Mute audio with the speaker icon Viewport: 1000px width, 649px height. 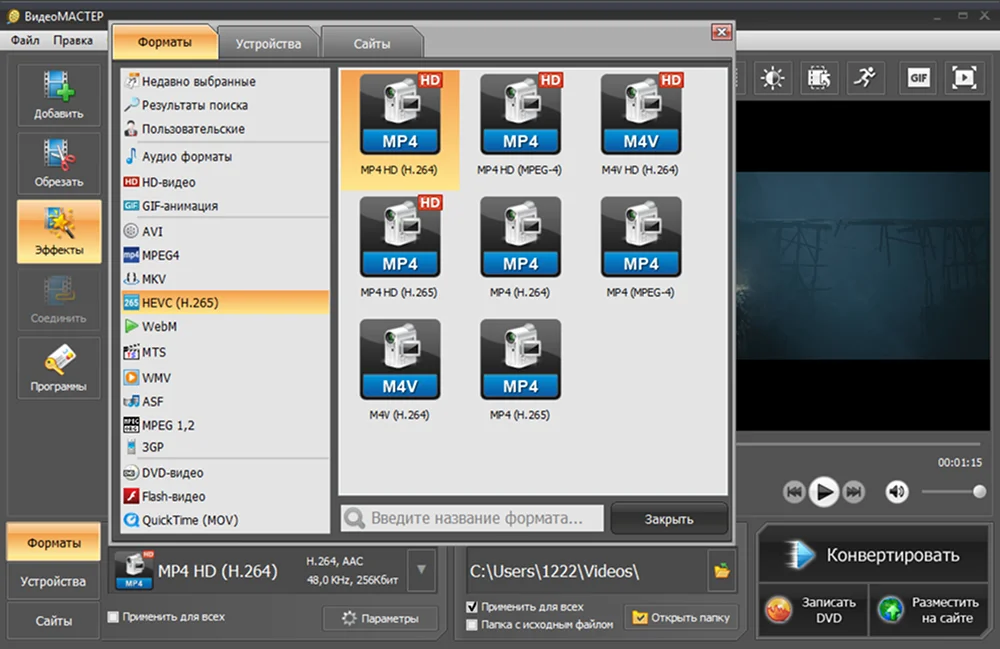[x=897, y=491]
